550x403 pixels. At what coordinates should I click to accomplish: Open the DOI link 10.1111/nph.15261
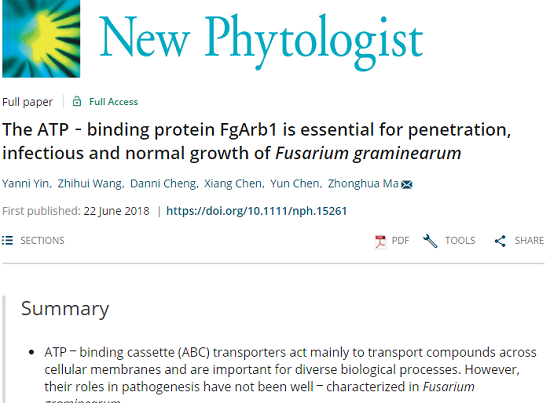(256, 211)
